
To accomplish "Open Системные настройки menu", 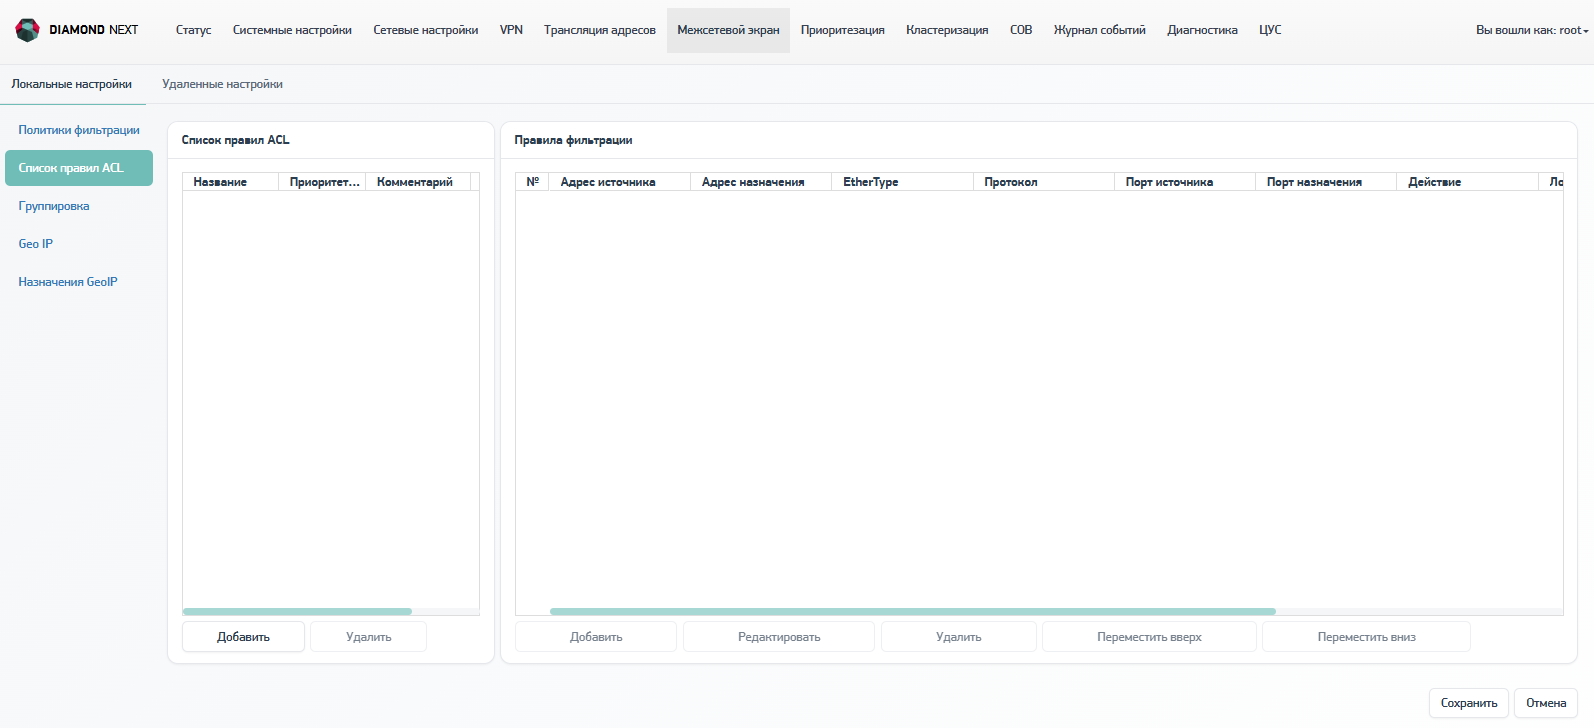I will point(292,30).
